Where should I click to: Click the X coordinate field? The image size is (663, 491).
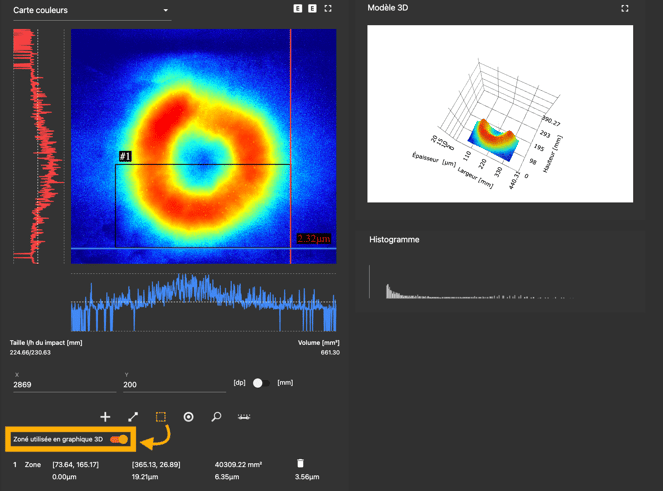60,384
